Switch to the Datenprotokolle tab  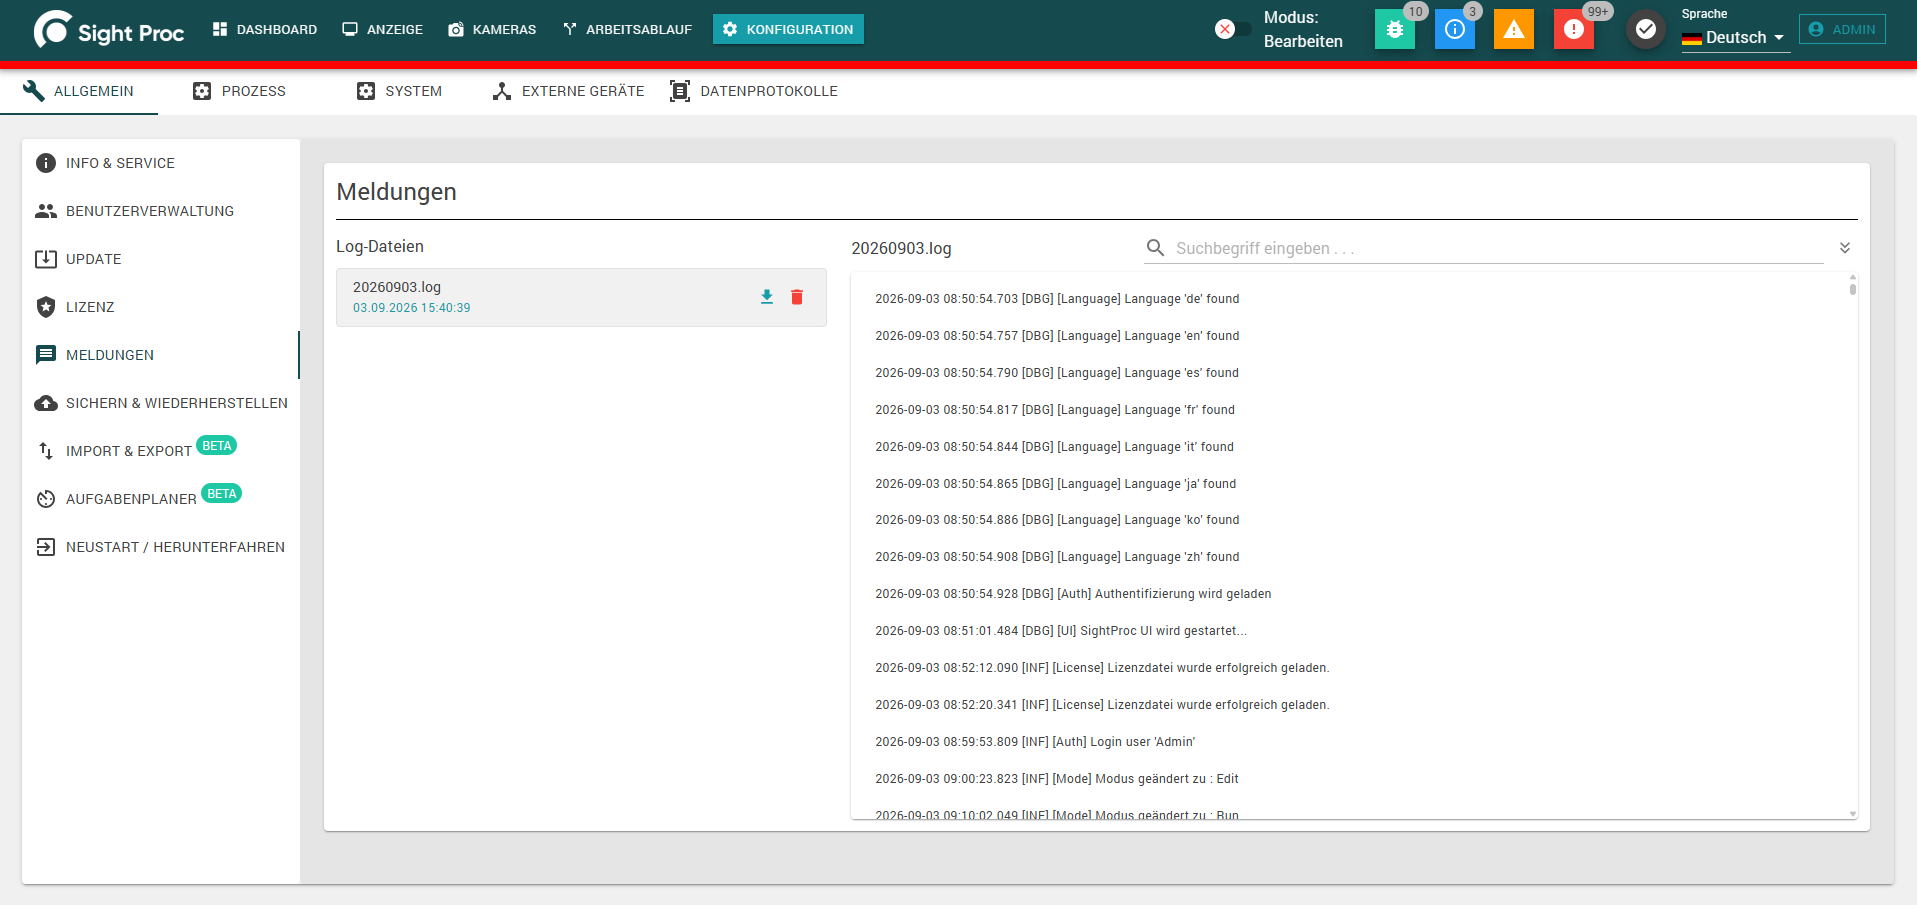click(x=754, y=91)
